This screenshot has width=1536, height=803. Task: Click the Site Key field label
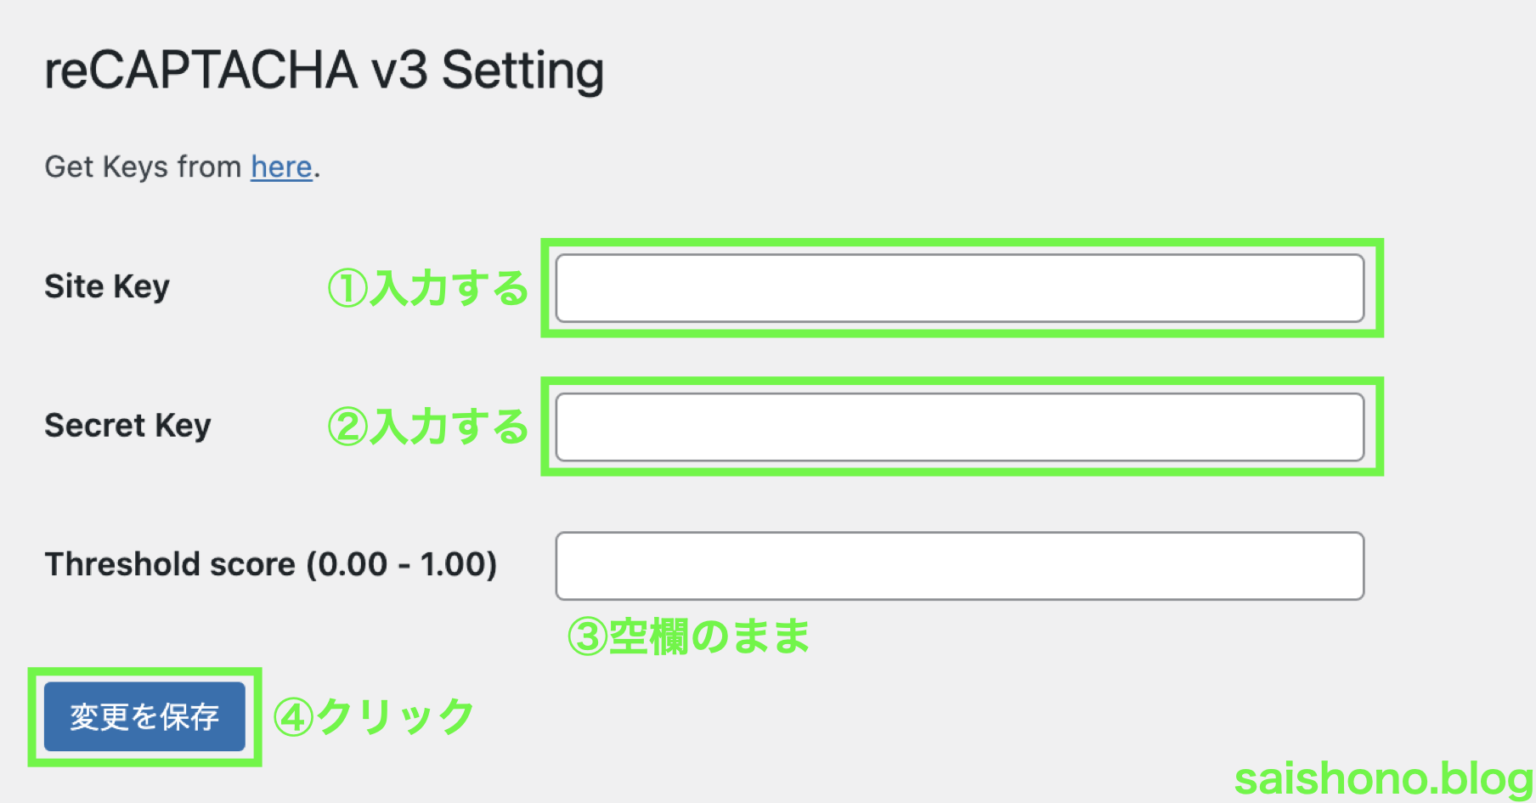click(105, 287)
